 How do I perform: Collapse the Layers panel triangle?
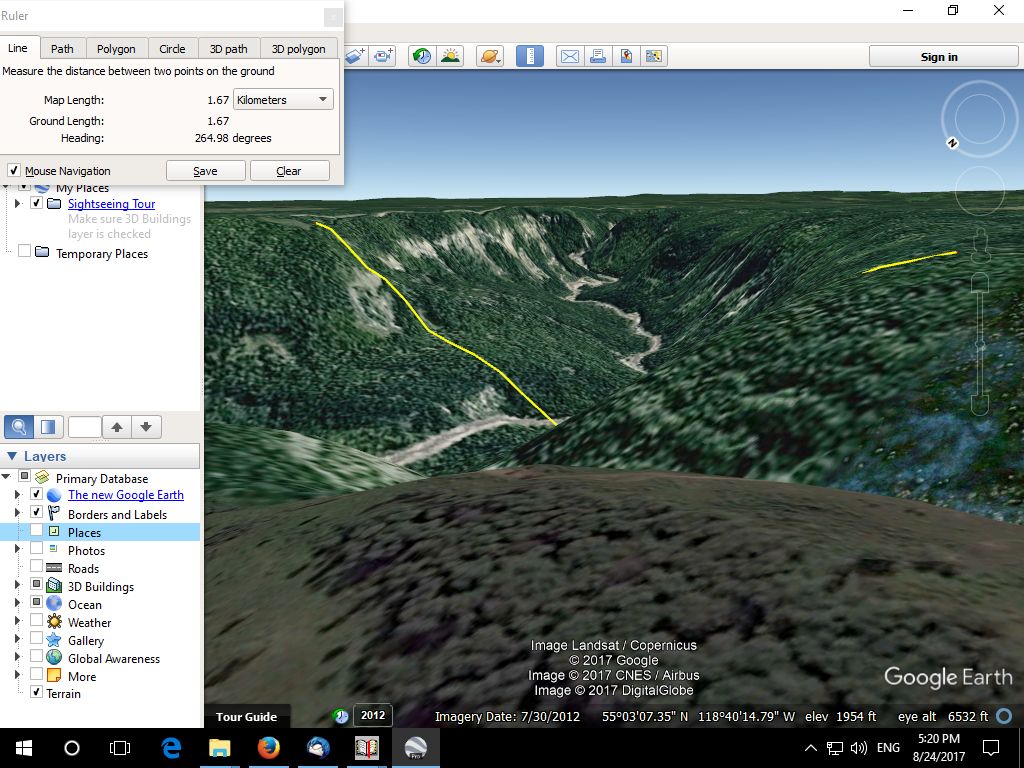pos(12,456)
